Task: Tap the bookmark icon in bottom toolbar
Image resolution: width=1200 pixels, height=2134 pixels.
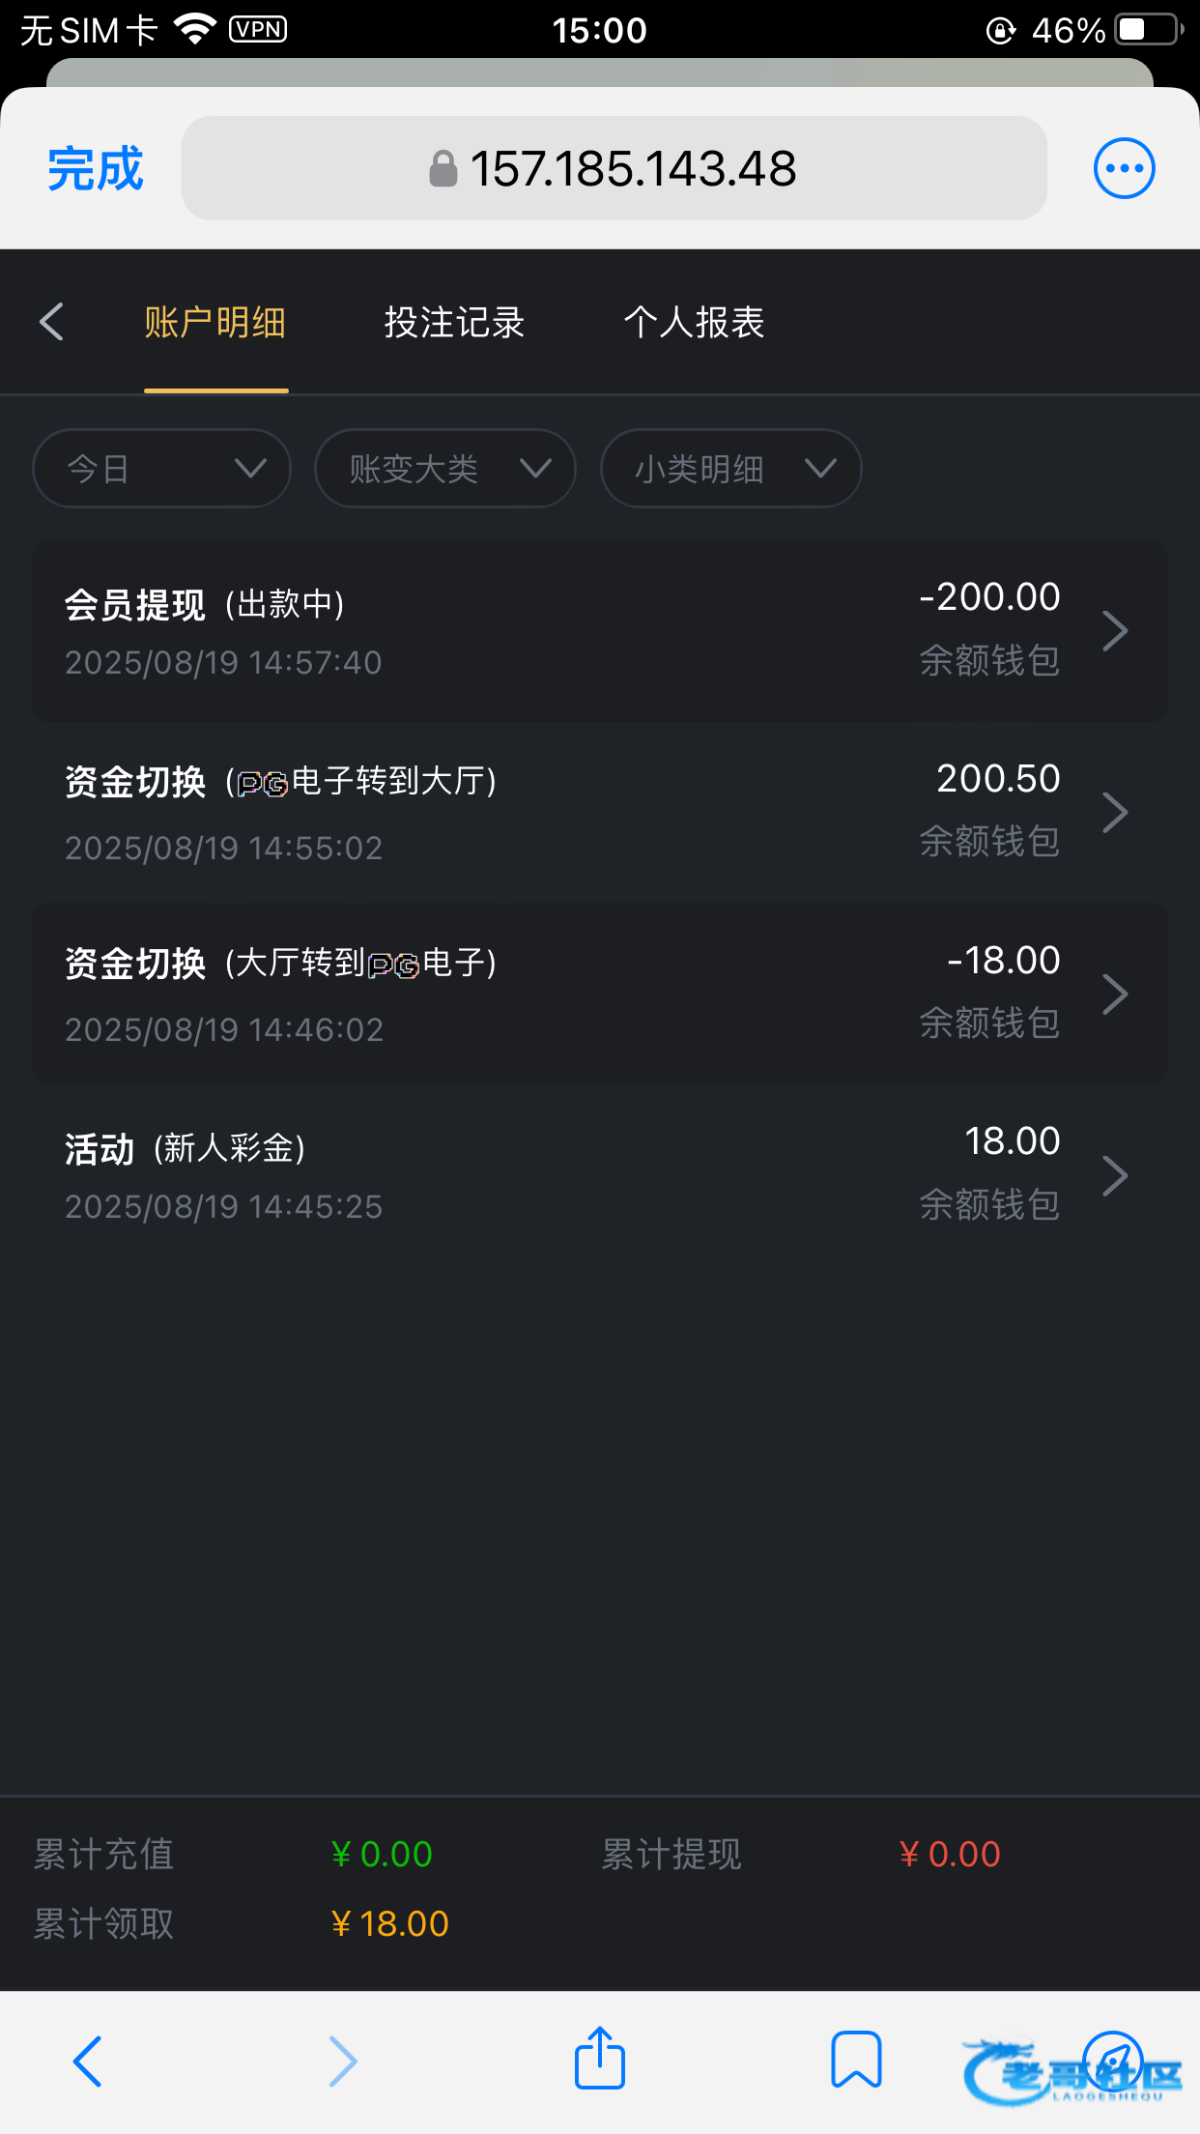Action: click(x=856, y=2059)
